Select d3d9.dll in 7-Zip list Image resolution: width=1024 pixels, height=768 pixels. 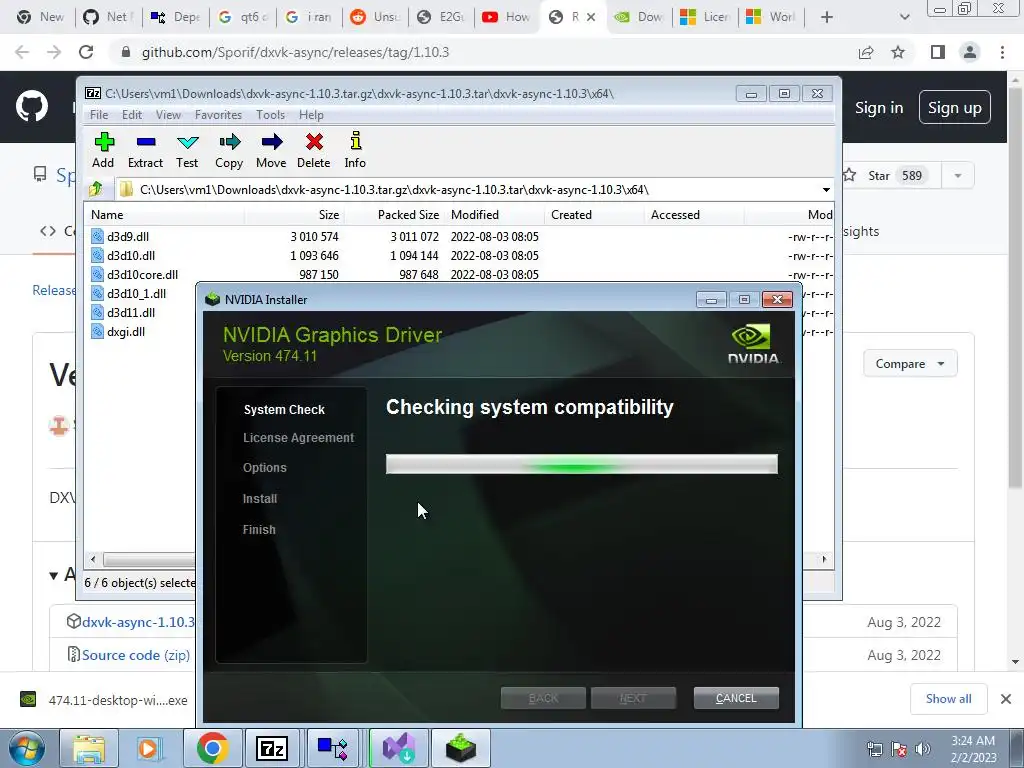tap(128, 236)
